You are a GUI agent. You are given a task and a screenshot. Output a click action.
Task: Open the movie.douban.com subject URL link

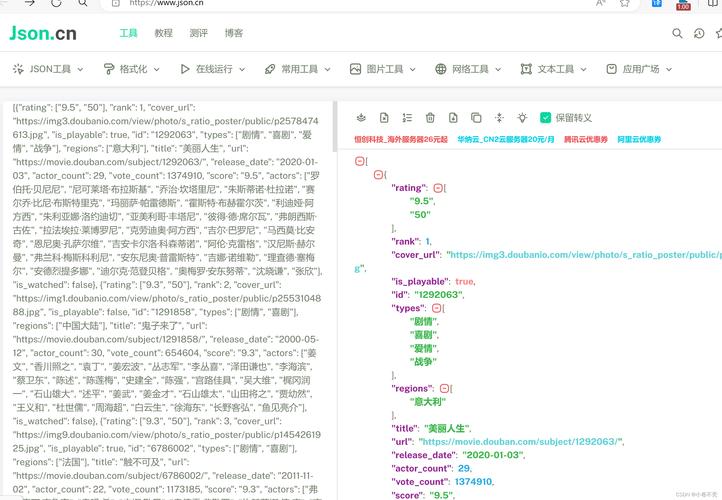click(x=521, y=442)
